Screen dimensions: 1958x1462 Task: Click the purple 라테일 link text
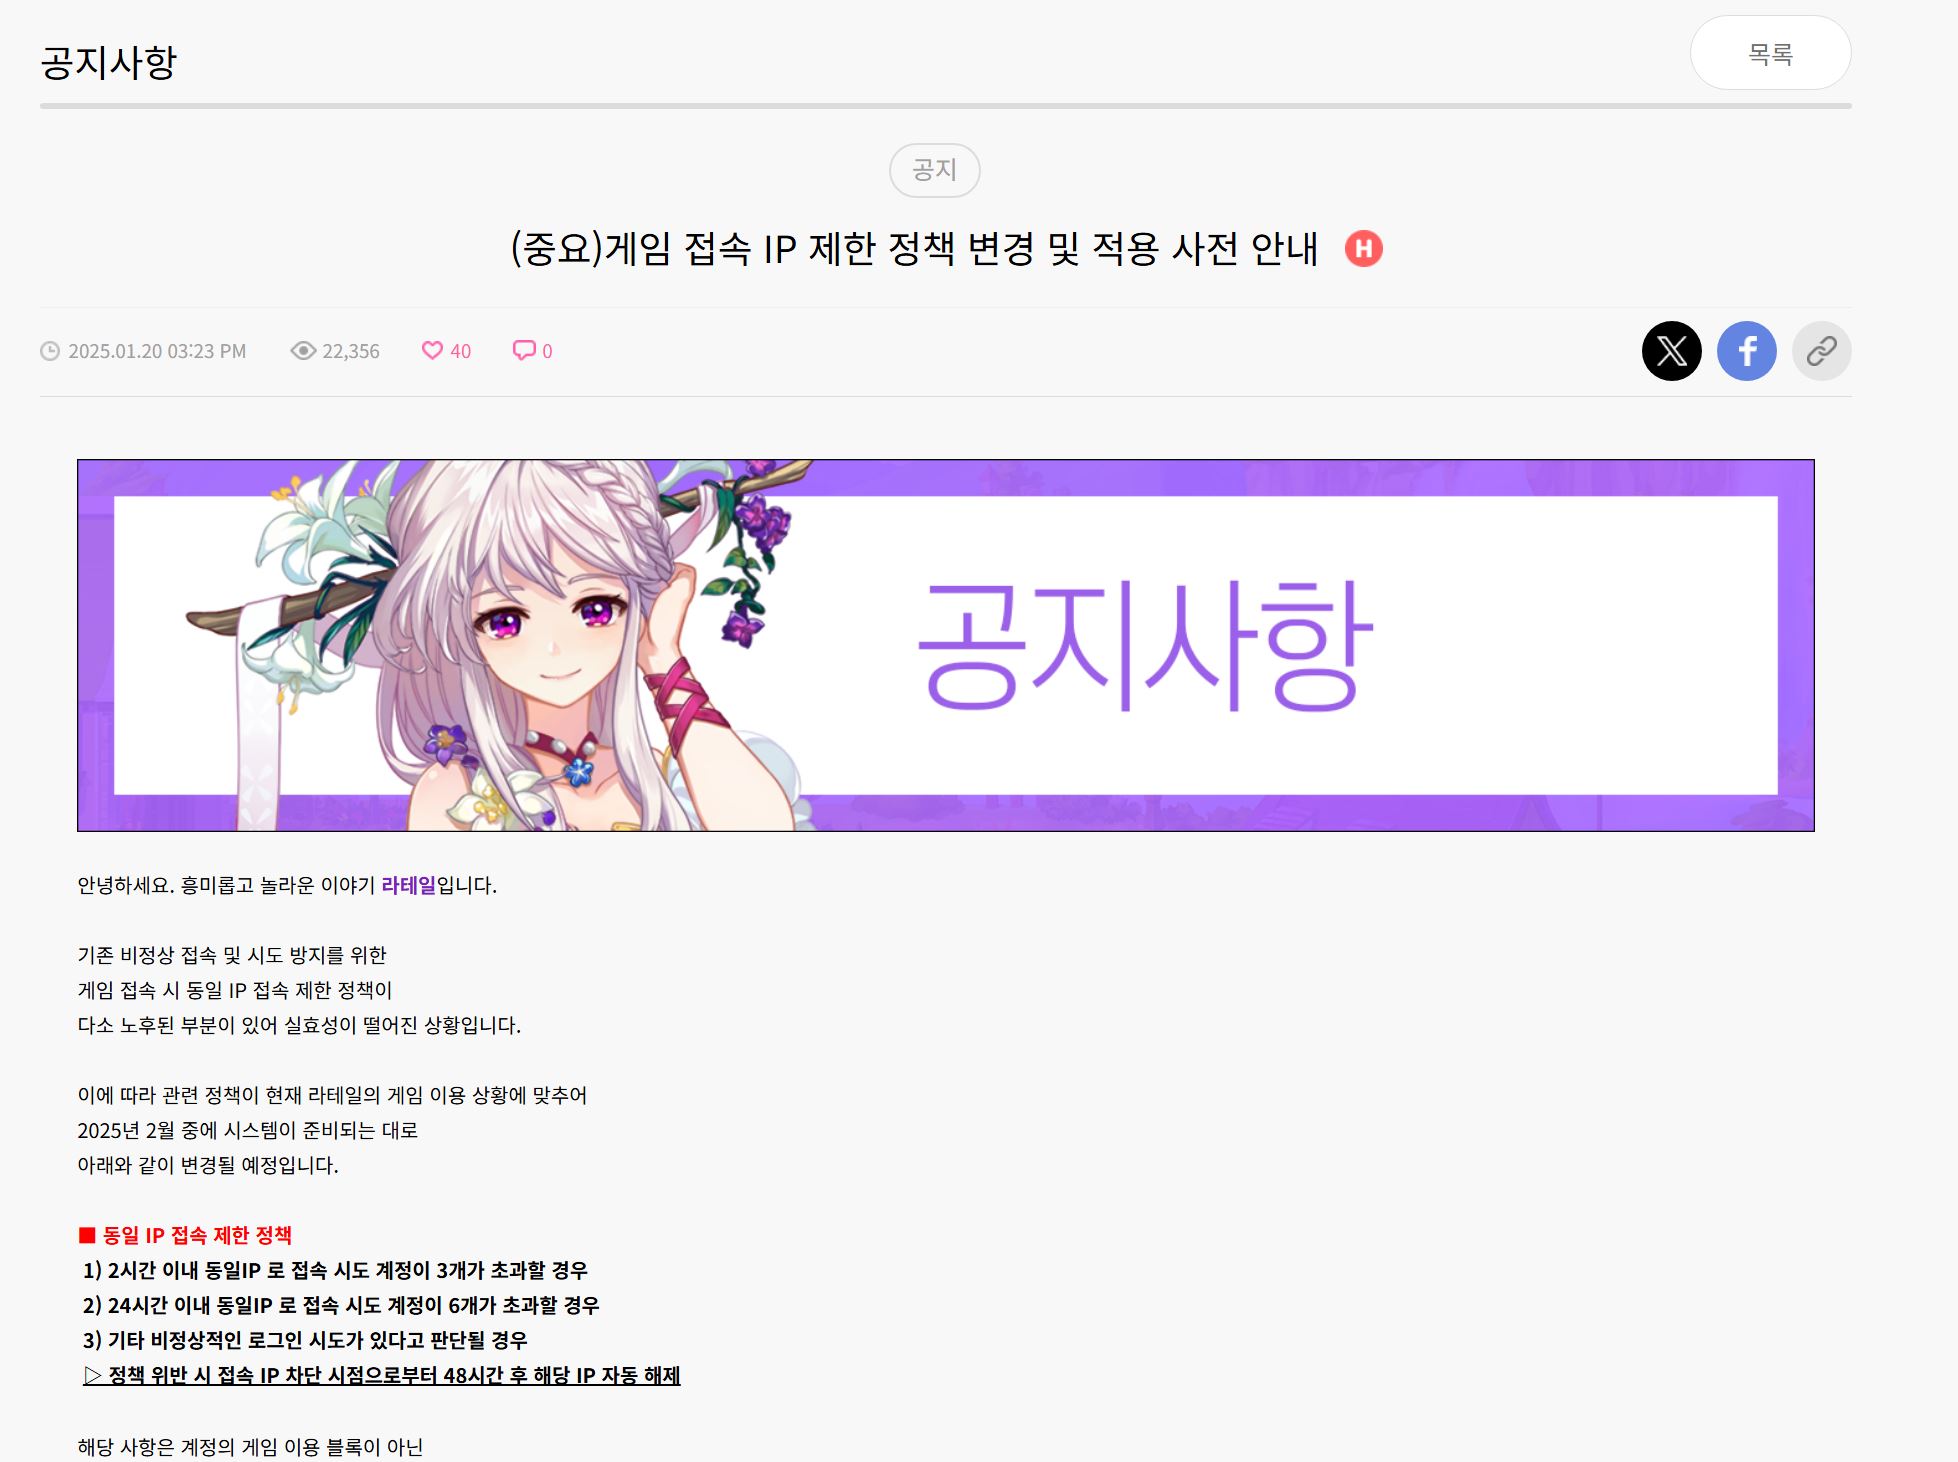coord(409,885)
